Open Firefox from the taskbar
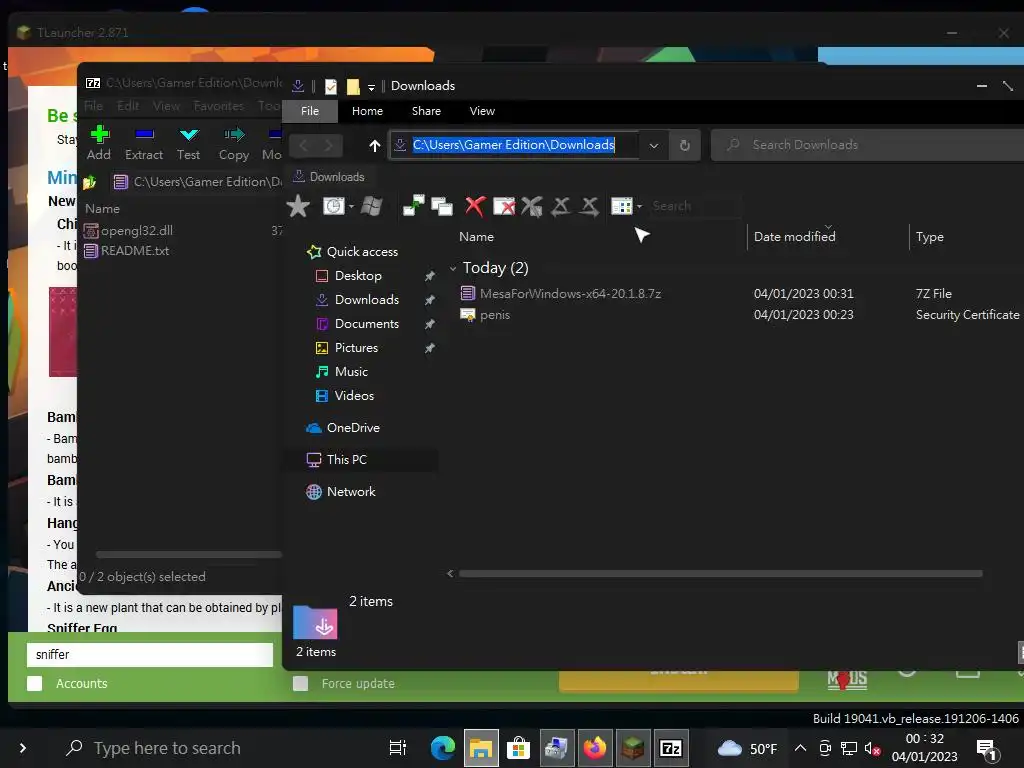This screenshot has width=1024, height=768. click(594, 748)
